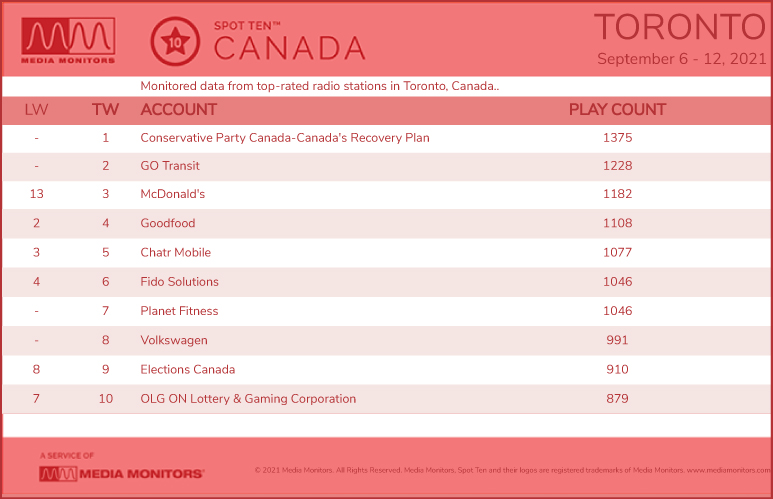Click the Elections Canada entry
773x499 pixels.
(187, 370)
